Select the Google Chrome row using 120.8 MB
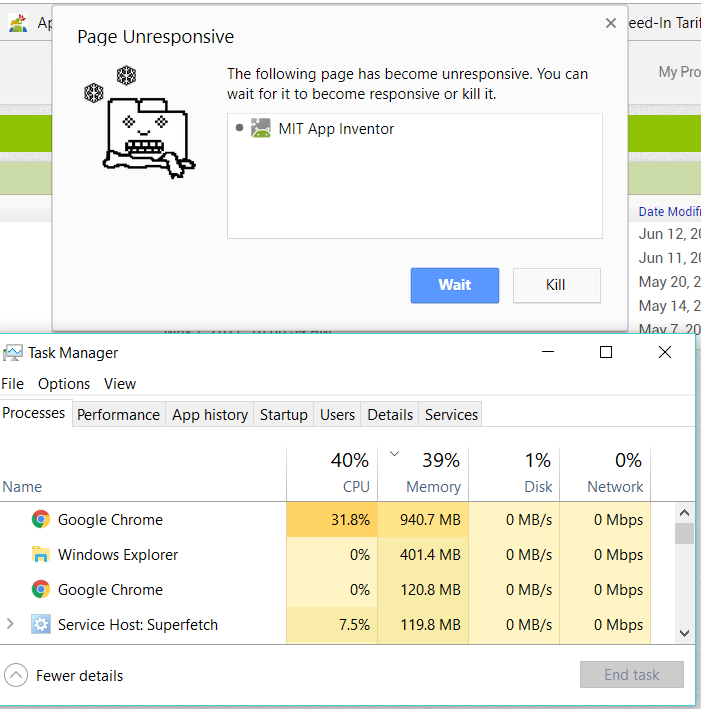The image size is (701, 709). tap(325, 590)
